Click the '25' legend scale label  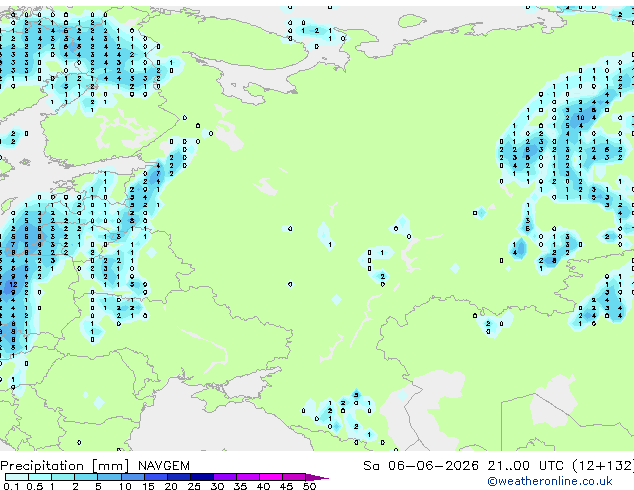click(x=194, y=486)
